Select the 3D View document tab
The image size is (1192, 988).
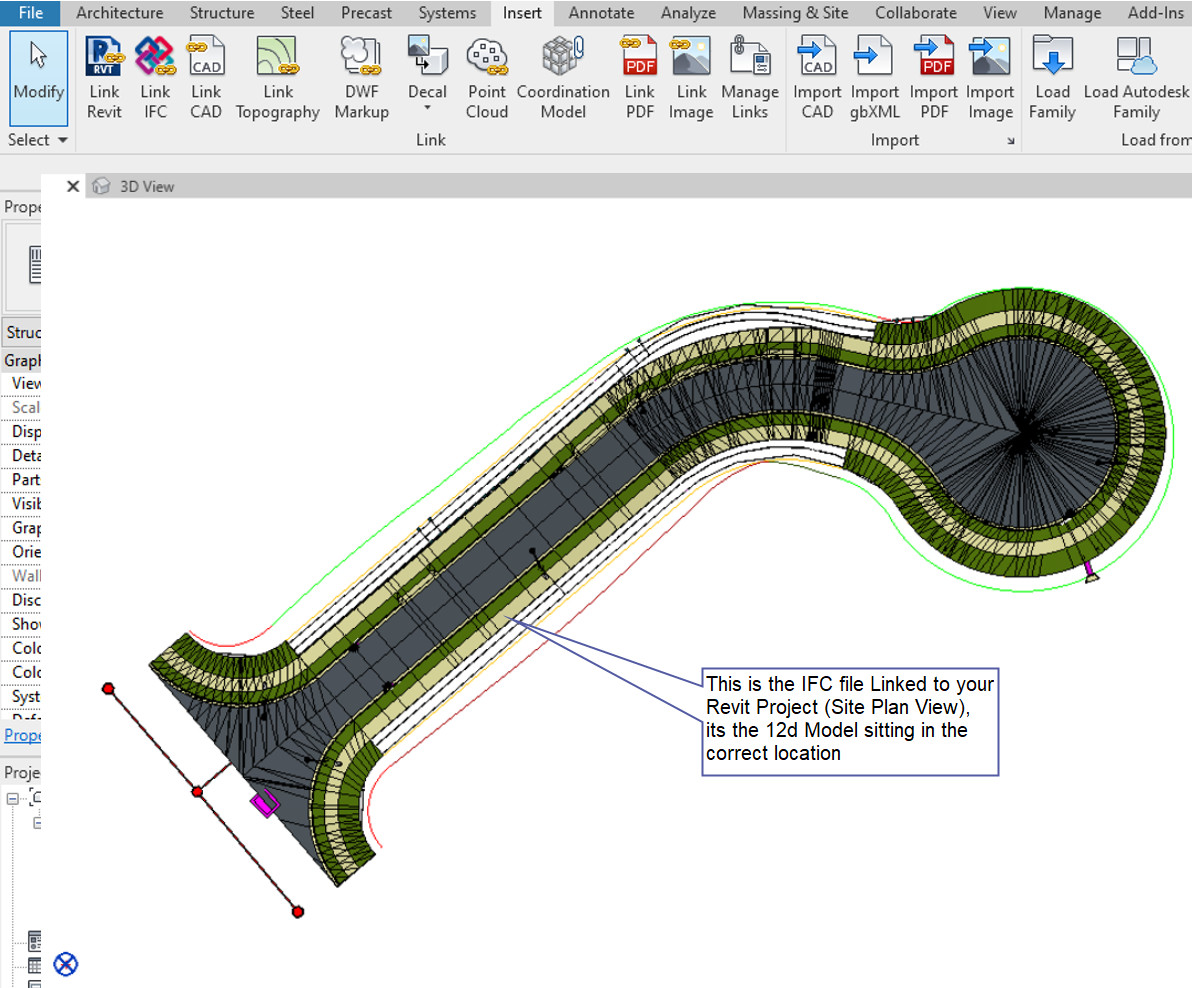(146, 186)
